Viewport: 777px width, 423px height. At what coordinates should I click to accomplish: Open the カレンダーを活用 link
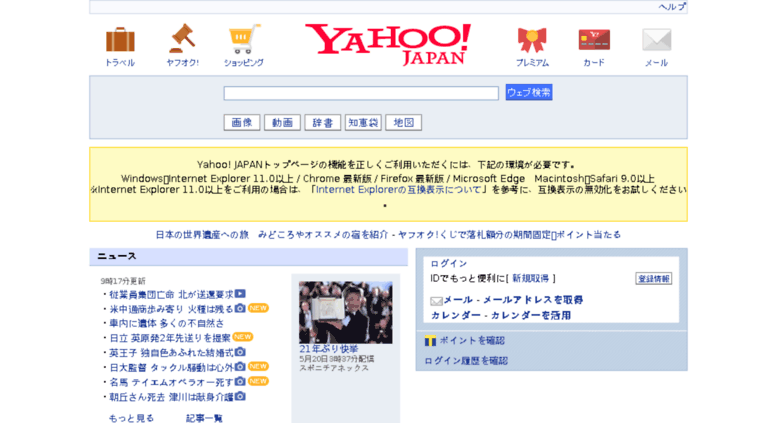click(x=531, y=315)
